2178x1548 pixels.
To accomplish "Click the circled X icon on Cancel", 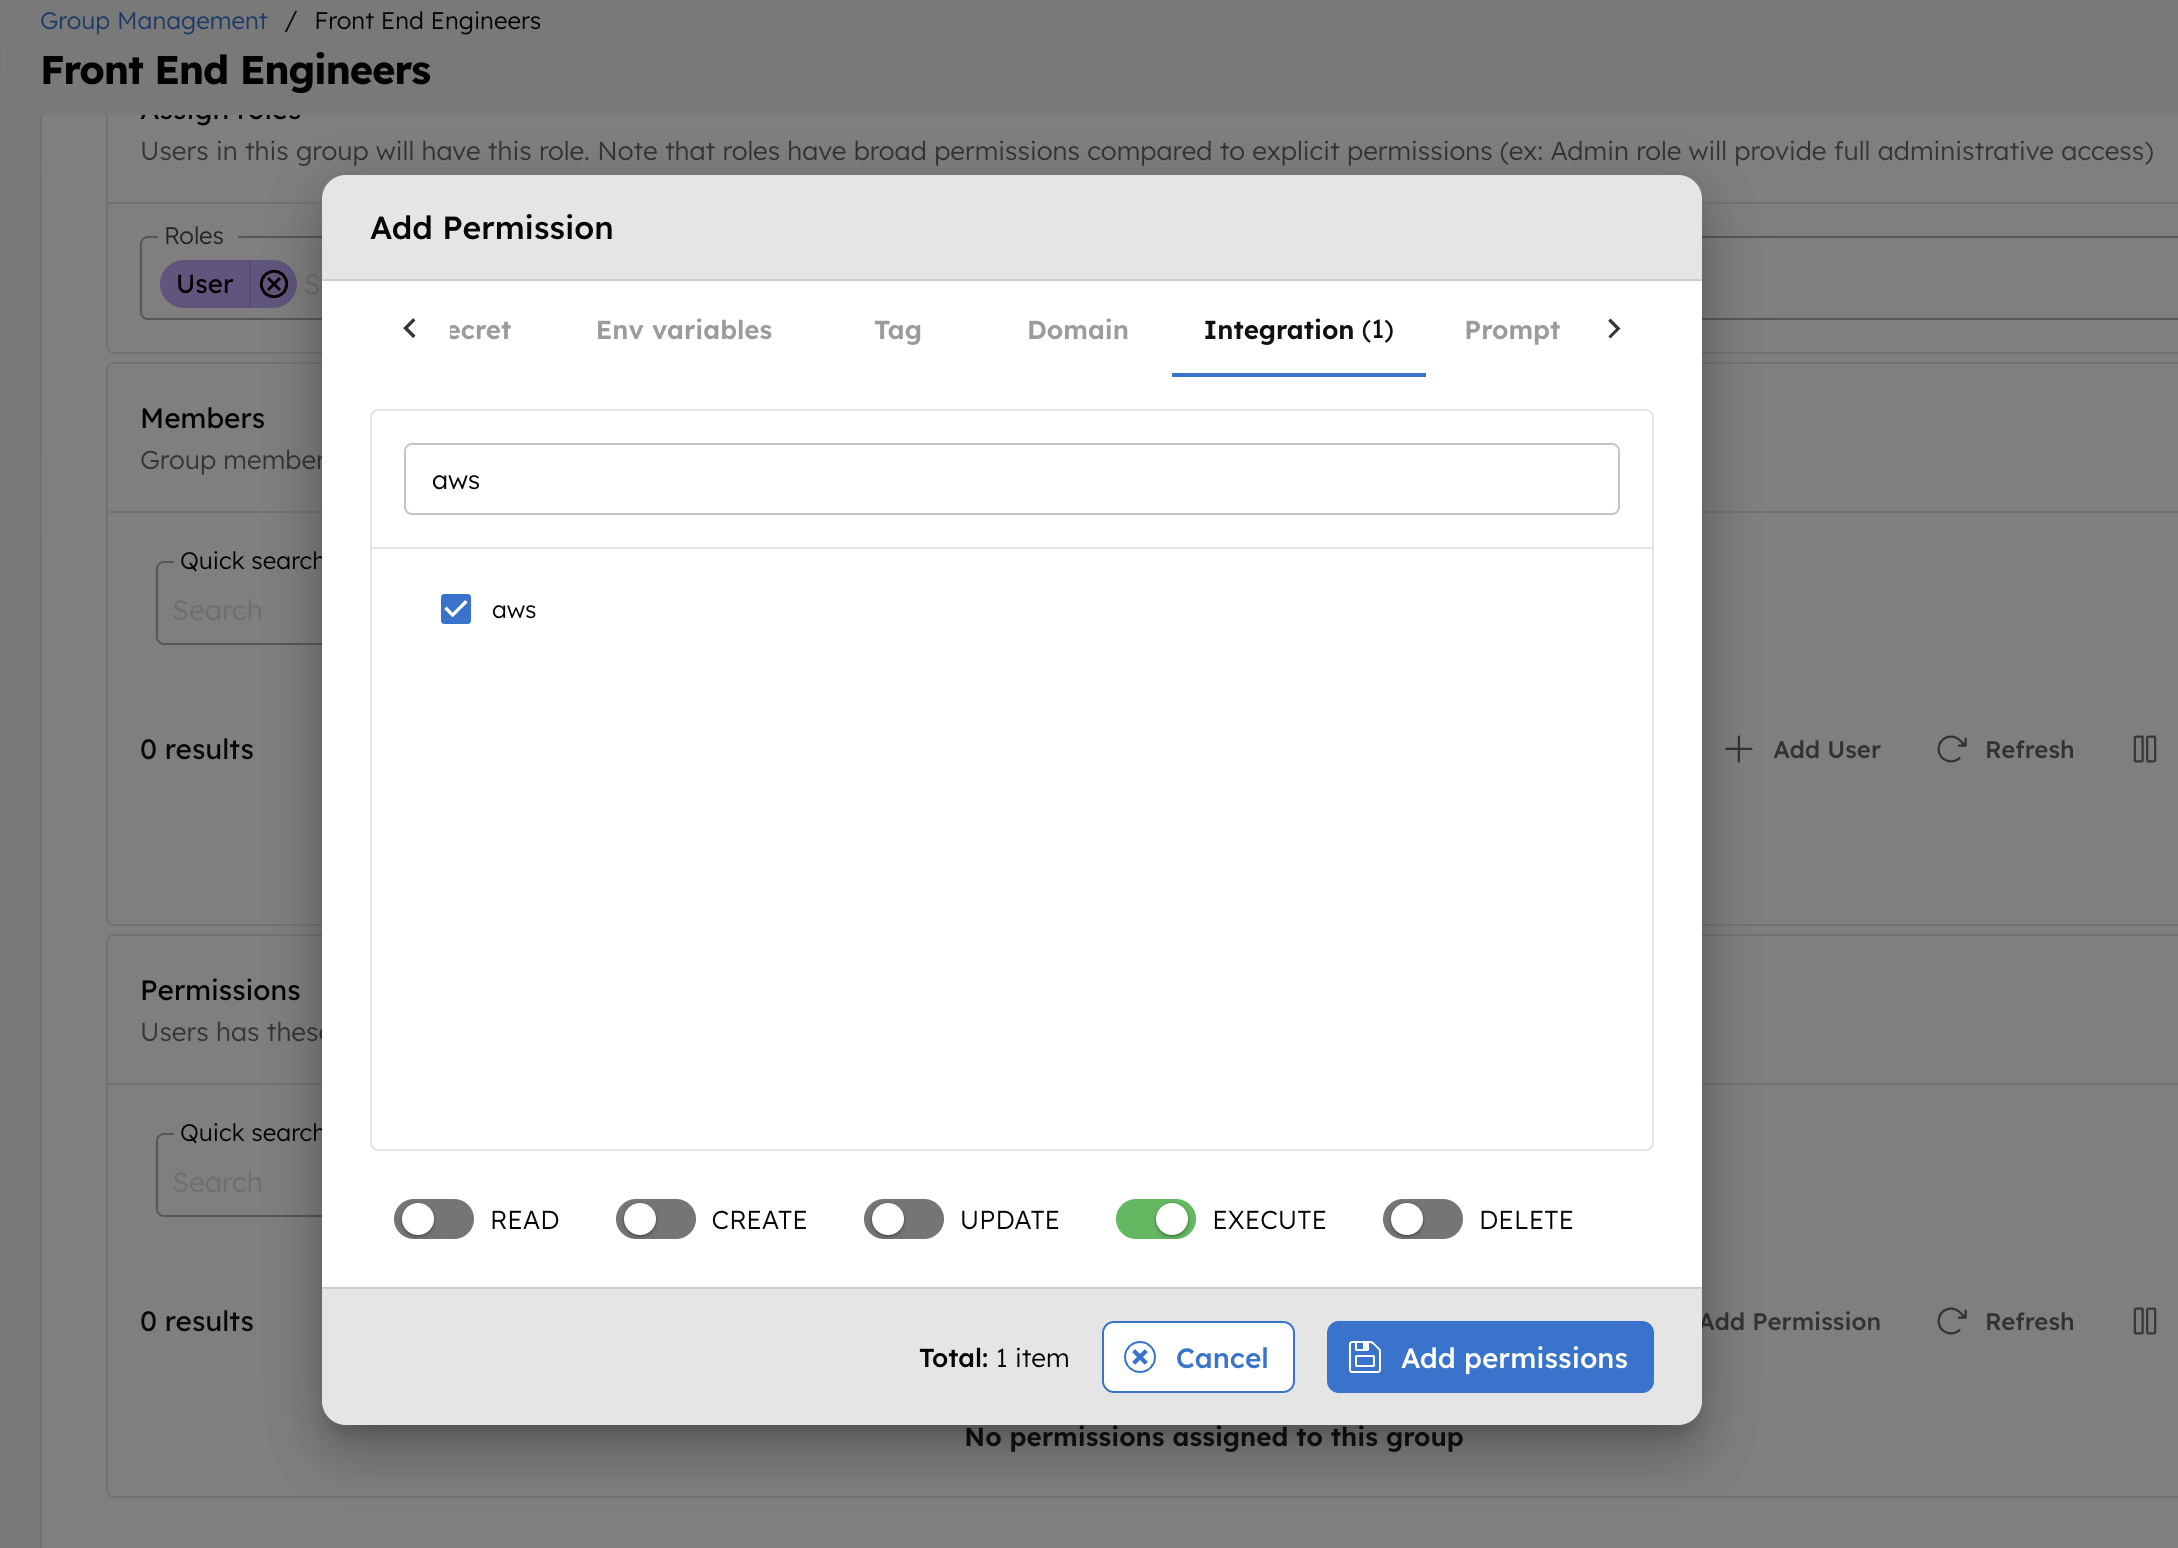I will pyautogui.click(x=1139, y=1357).
